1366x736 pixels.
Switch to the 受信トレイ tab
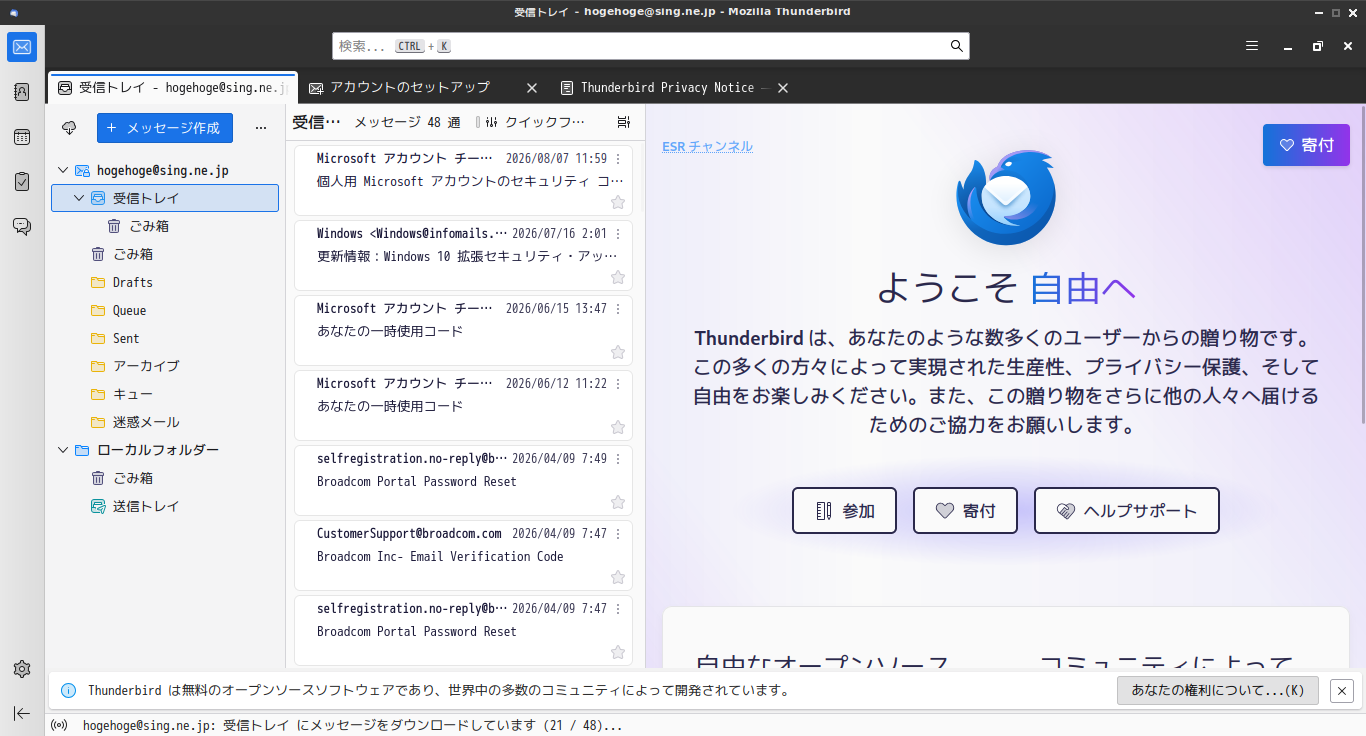(x=173, y=88)
